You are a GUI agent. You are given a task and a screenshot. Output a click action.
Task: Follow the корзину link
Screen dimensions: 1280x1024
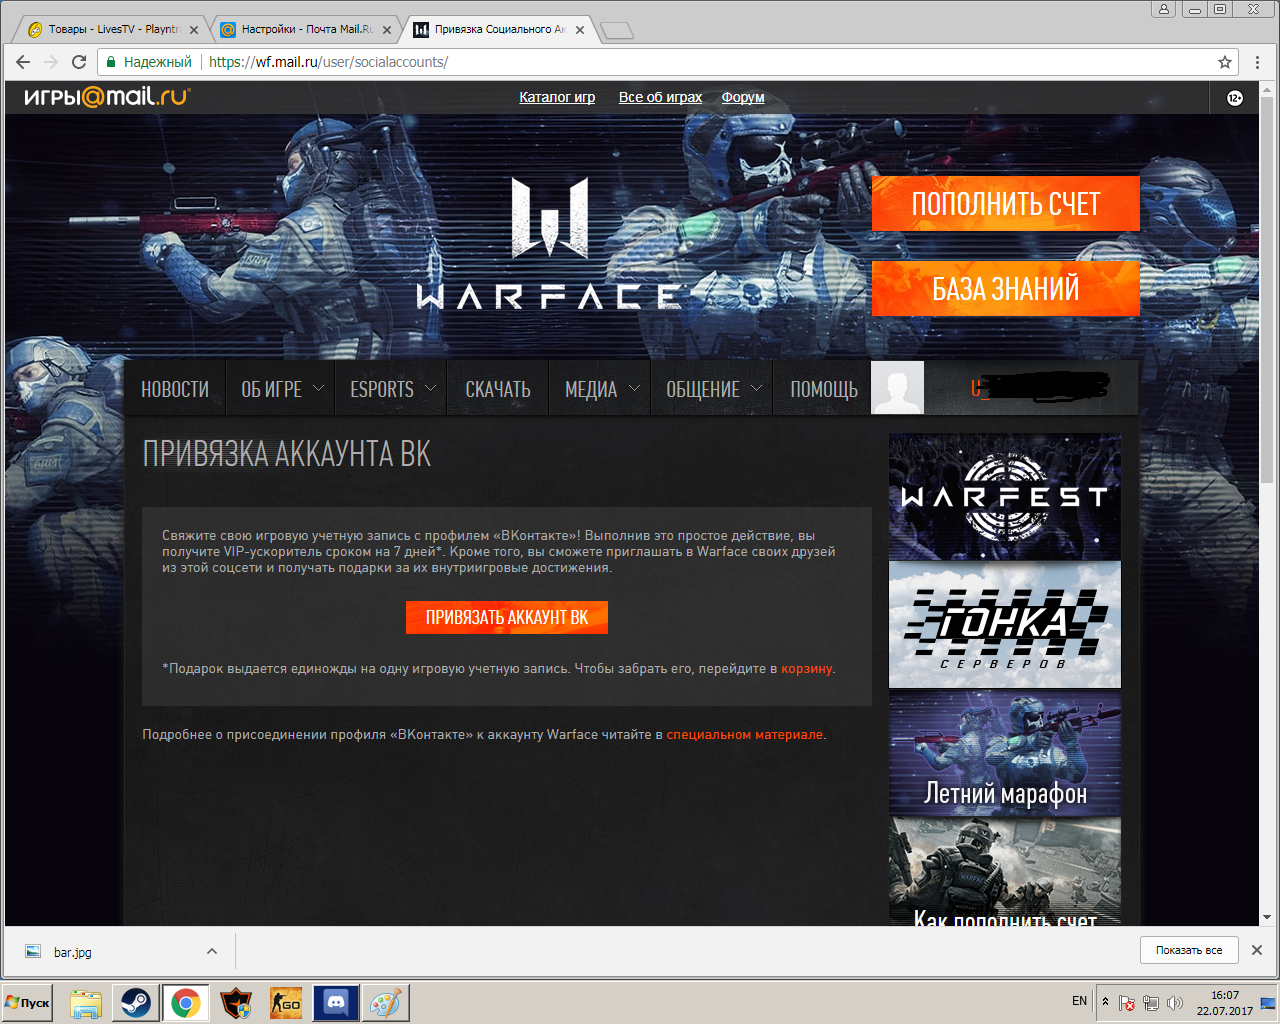807,668
